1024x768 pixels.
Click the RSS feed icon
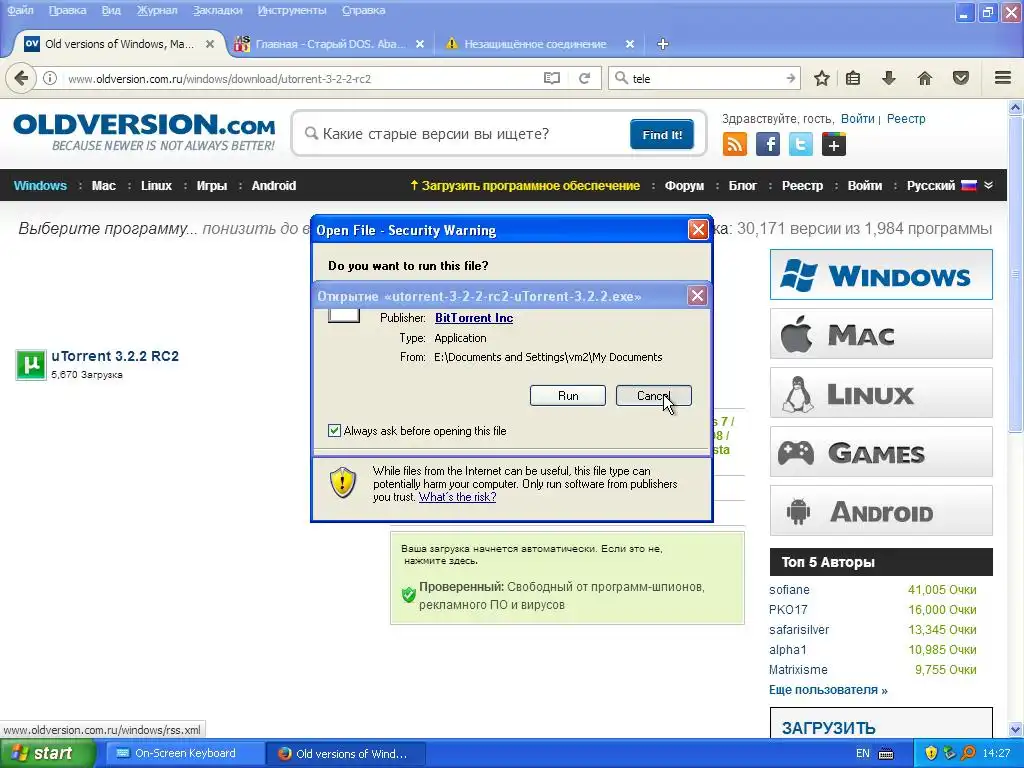pyautogui.click(x=735, y=144)
